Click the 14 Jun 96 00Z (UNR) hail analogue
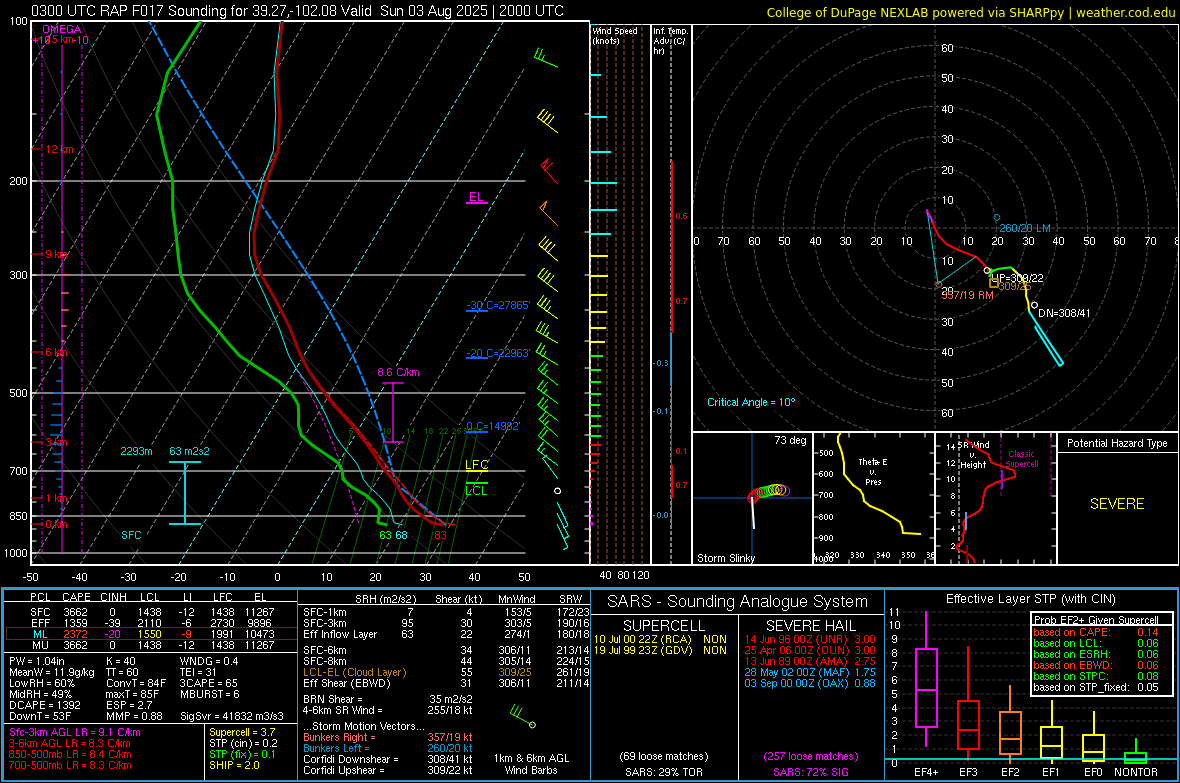 810,639
